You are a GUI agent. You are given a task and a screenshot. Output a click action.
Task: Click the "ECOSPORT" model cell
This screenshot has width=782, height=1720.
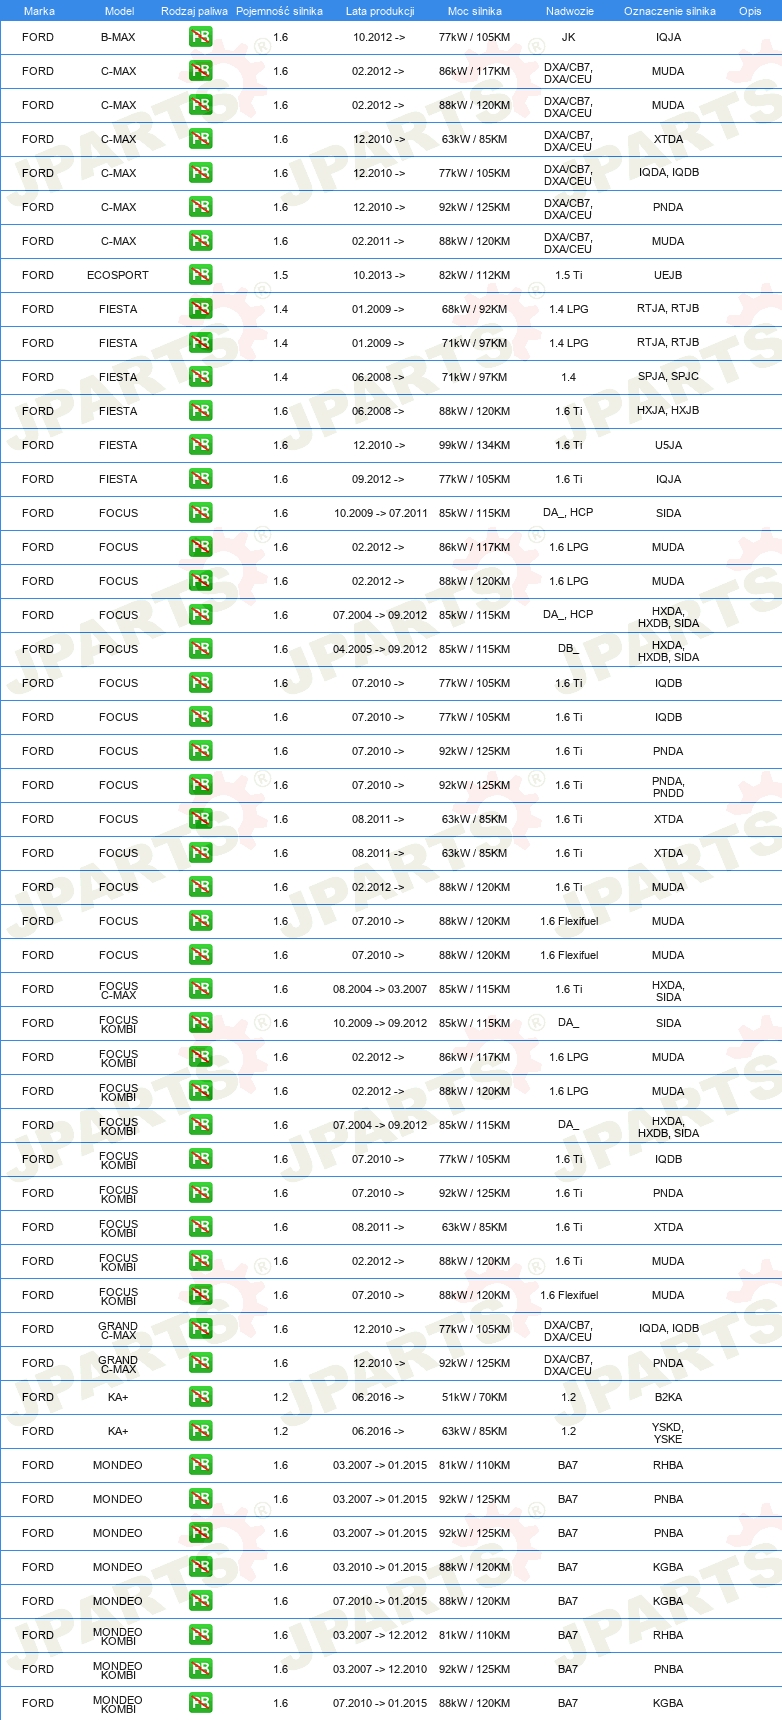[x=118, y=275]
